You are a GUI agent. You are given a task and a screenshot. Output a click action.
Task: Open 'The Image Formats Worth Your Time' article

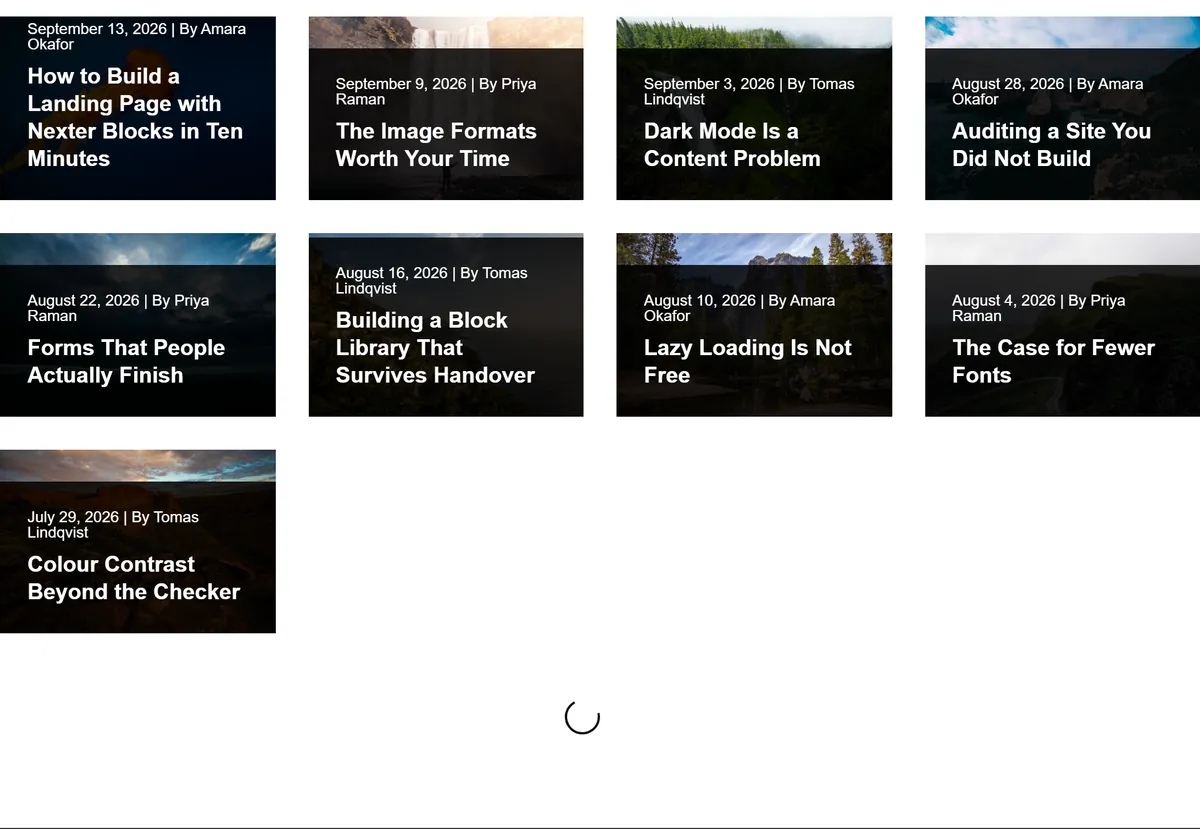tap(436, 145)
